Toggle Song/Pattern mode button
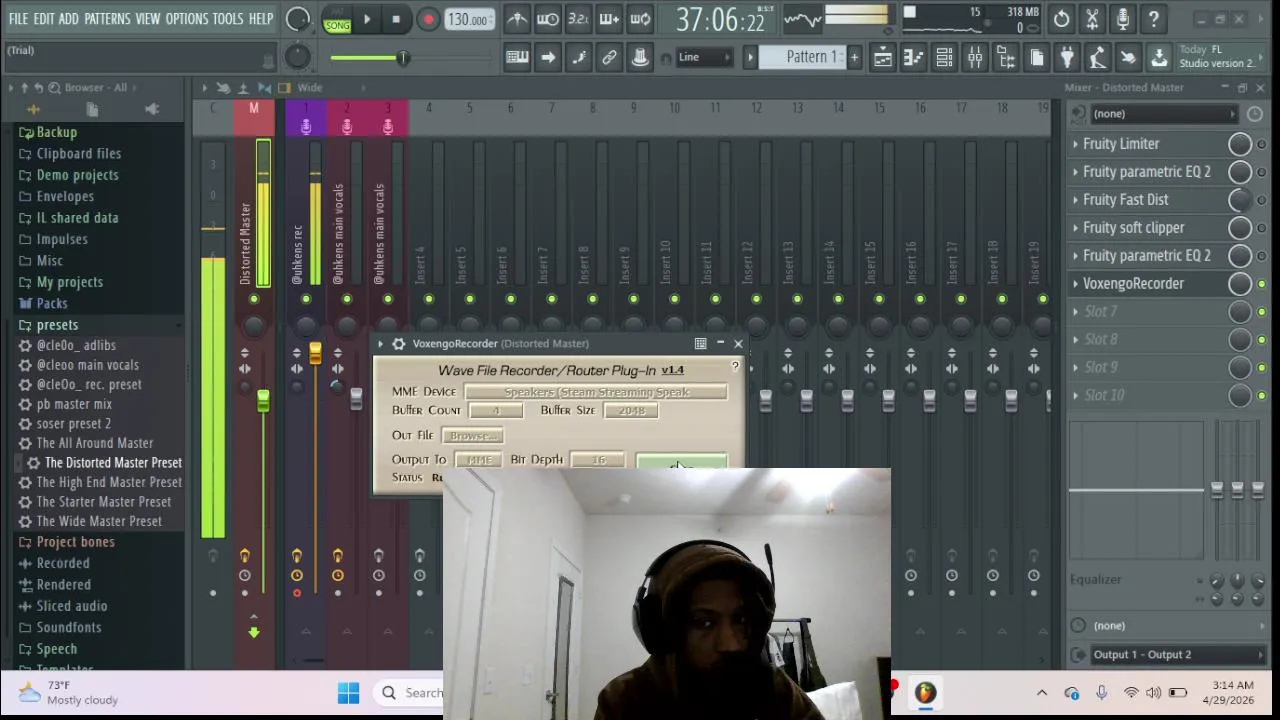The height and width of the screenshot is (720, 1280). tap(337, 19)
